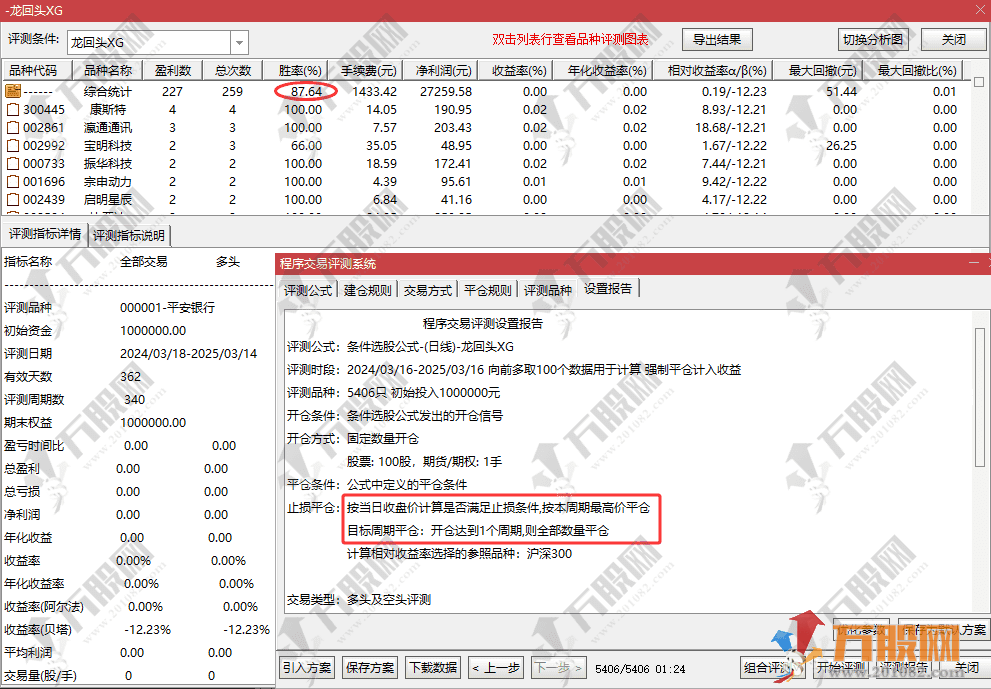Screen dimensions: 991x689
Task: Click the 2024/03/18-2025/03/14 date range value
Action: [188, 354]
